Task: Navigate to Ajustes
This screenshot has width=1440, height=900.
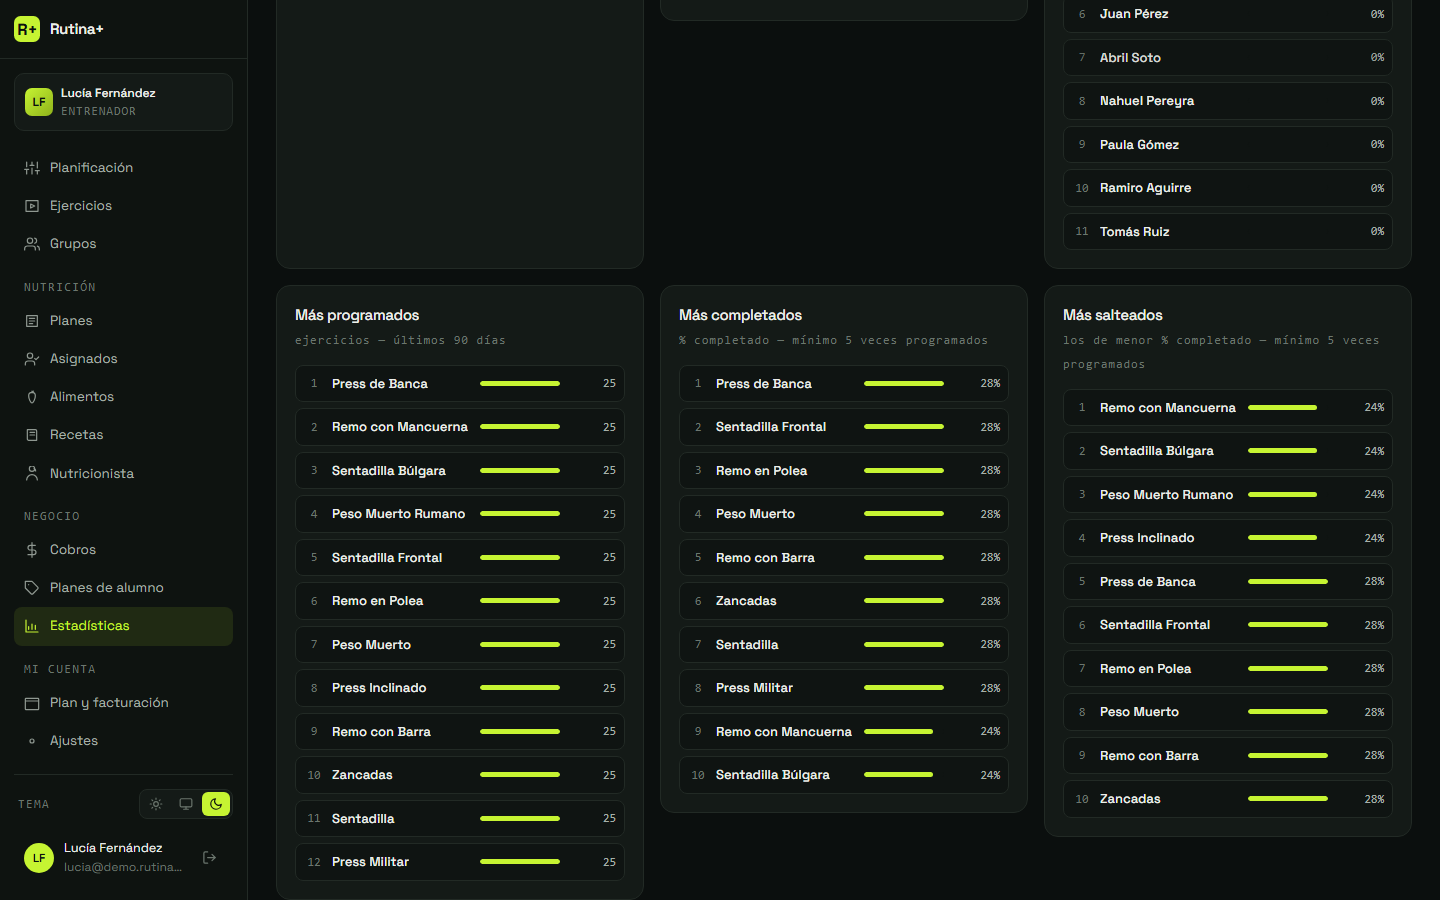Action: (123, 741)
